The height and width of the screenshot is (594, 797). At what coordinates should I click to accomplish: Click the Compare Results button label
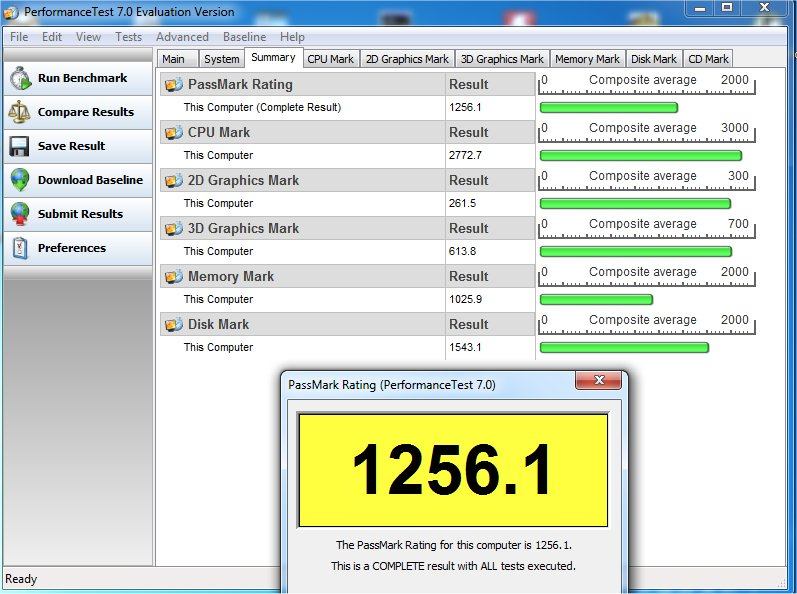click(x=86, y=112)
